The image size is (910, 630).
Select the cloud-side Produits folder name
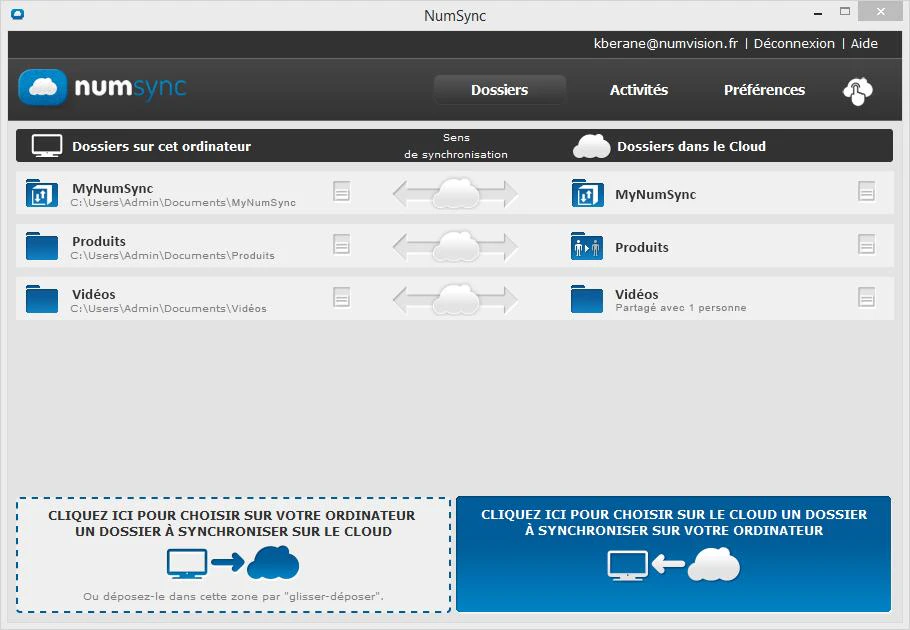(641, 247)
